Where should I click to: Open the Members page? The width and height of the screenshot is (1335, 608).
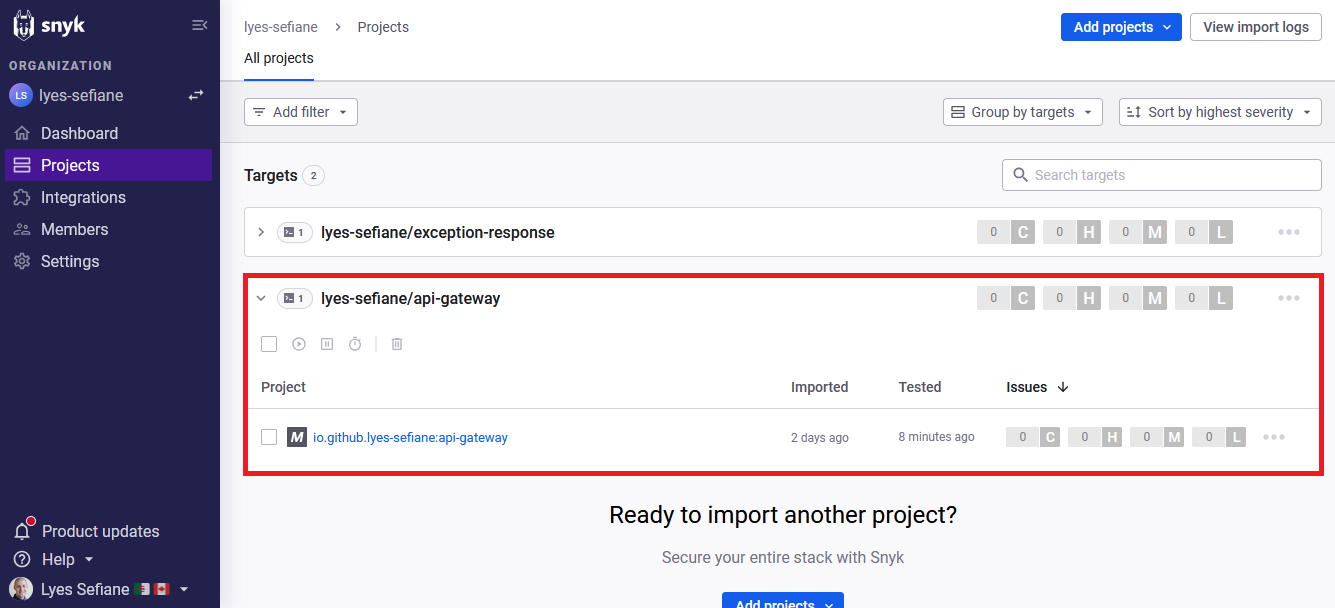tap(108, 229)
